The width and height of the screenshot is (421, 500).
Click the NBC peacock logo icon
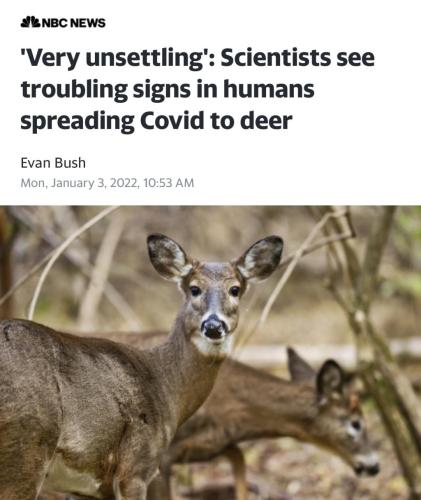click(30, 22)
